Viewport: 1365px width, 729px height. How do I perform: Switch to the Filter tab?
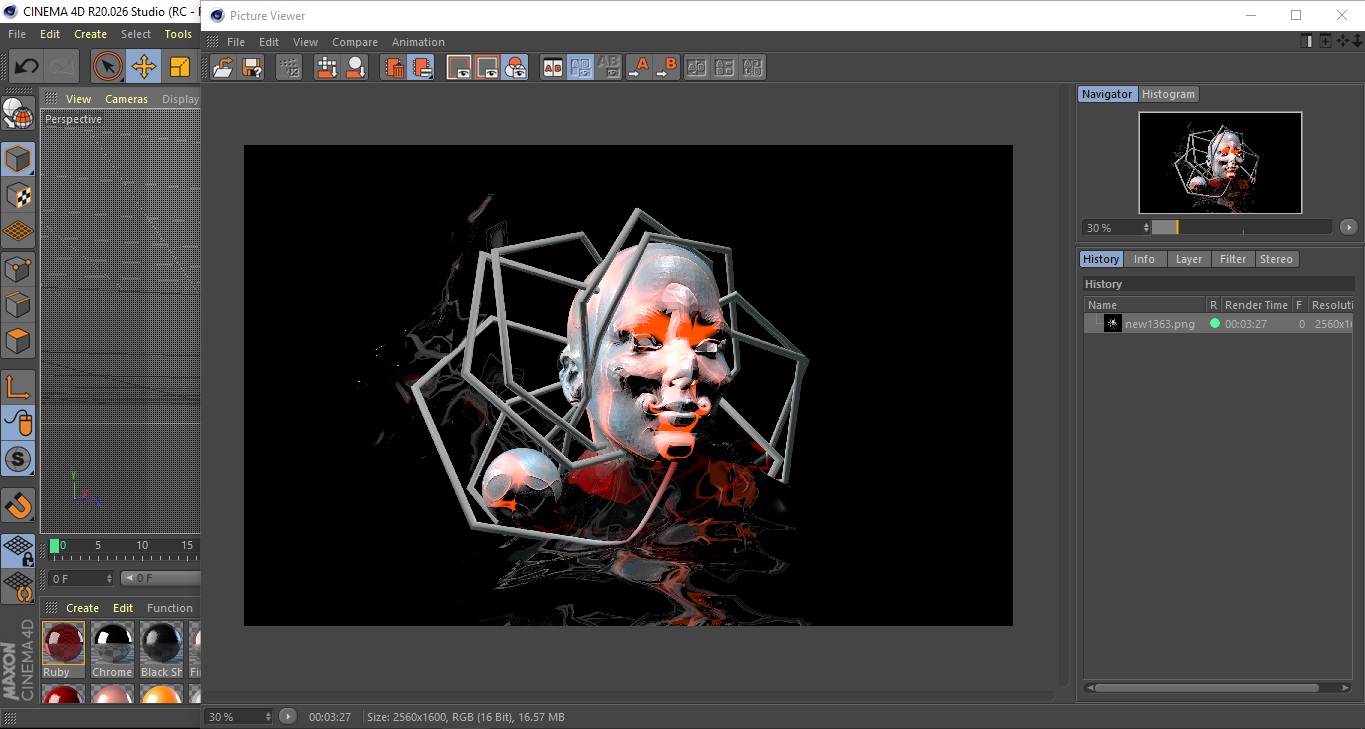(1233, 259)
